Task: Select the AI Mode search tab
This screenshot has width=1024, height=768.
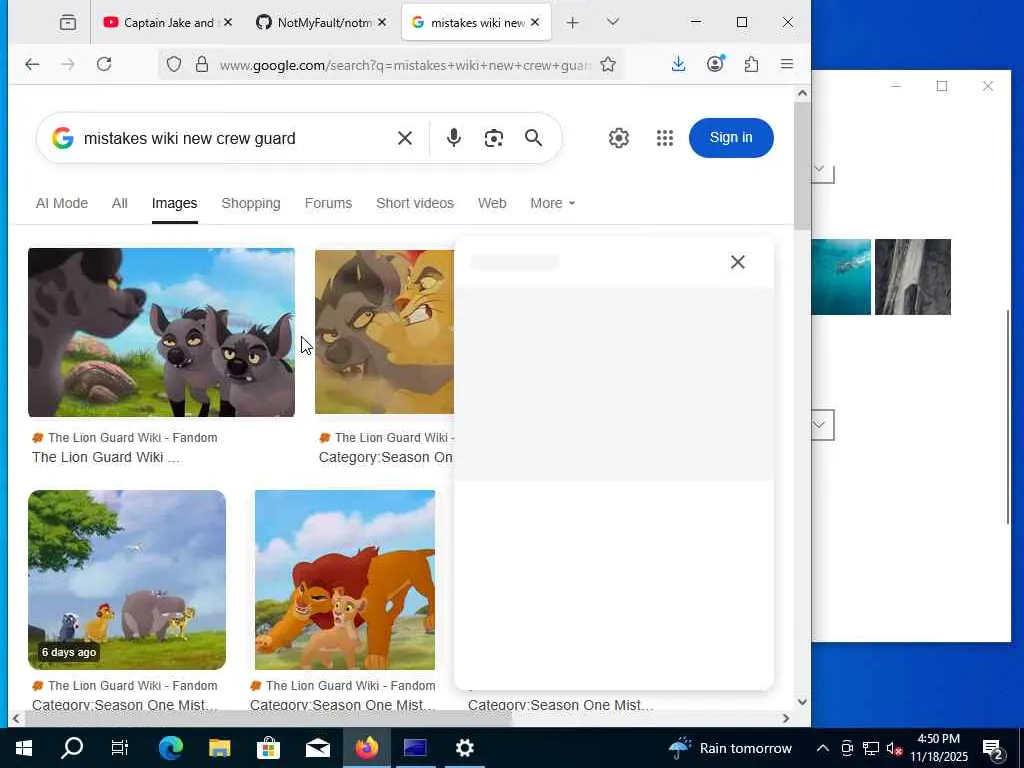Action: (61, 203)
